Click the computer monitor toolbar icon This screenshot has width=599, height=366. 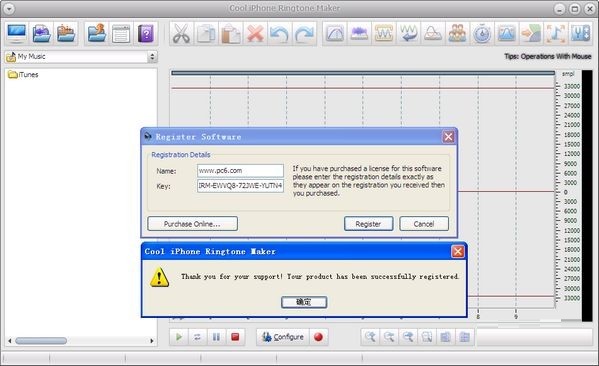(17, 34)
